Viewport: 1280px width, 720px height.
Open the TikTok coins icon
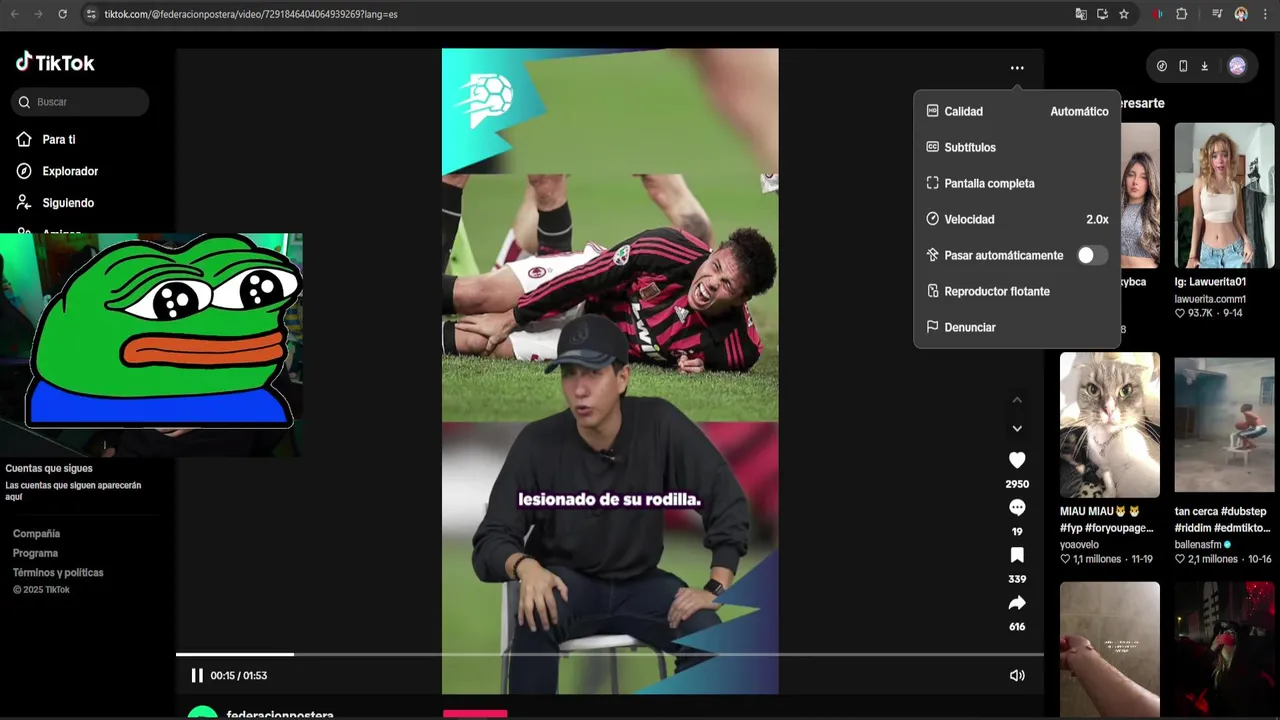1161,66
